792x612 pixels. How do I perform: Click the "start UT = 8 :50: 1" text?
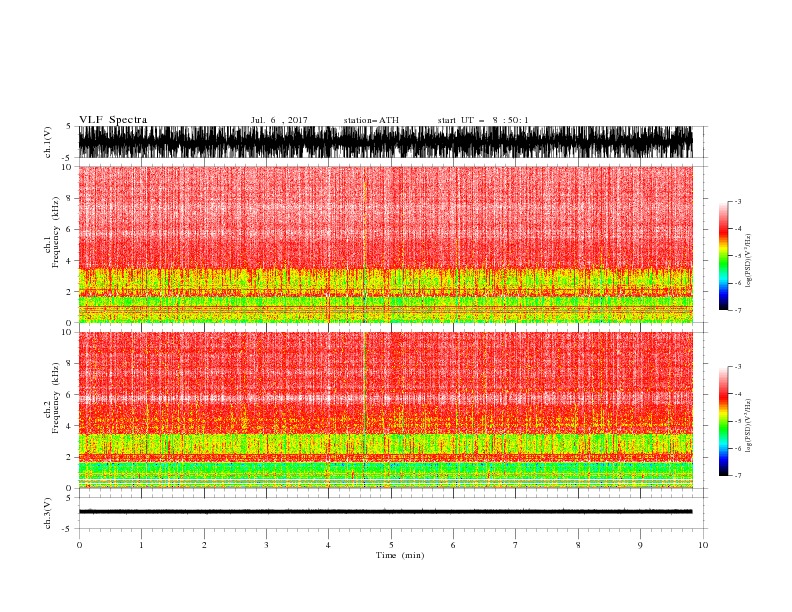(x=483, y=120)
